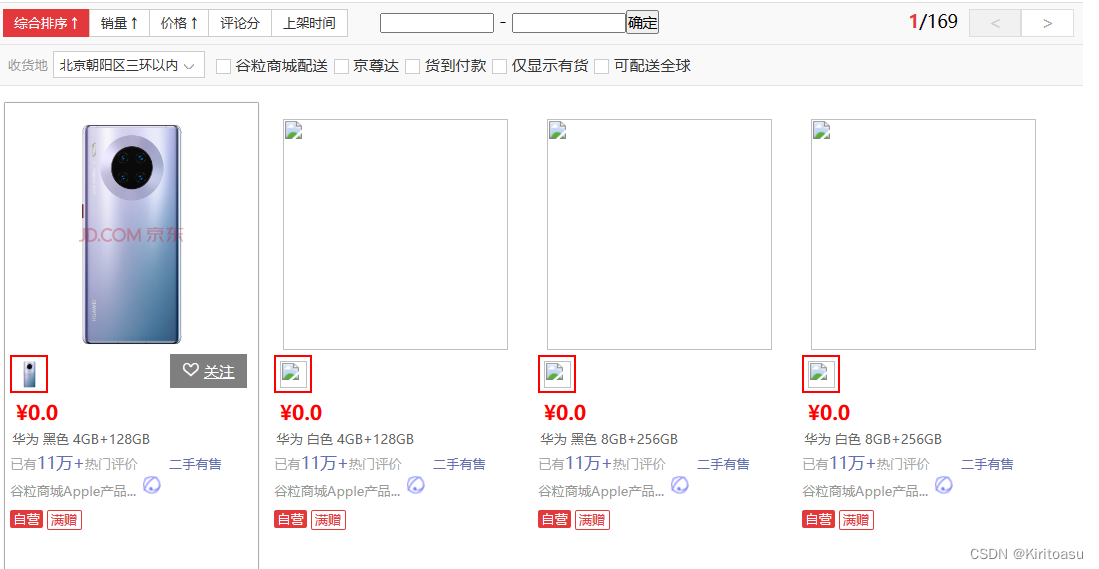1099x569 pixels.
Task: Open shop name under 华为 白色 8GB+256GB
Action: tap(865, 491)
